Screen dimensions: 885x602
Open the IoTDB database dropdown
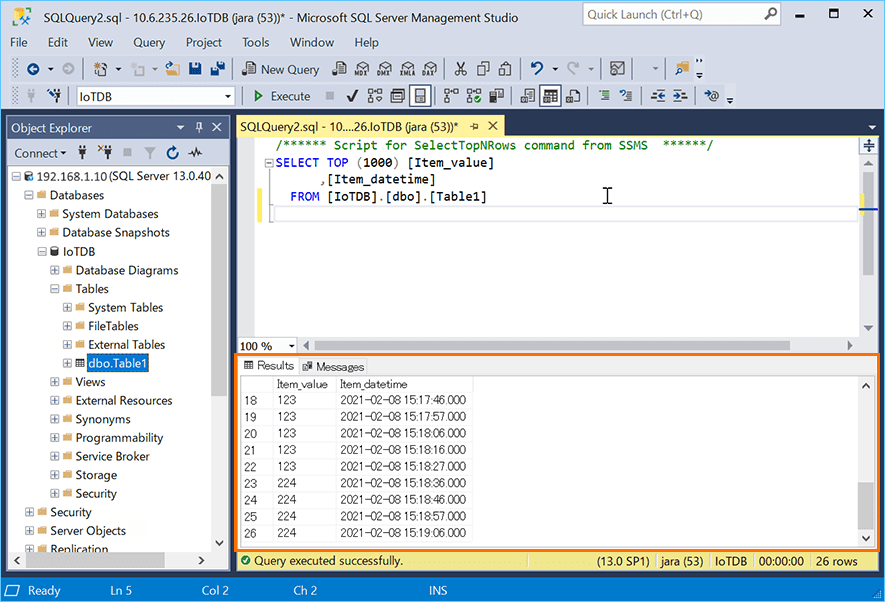coord(228,96)
